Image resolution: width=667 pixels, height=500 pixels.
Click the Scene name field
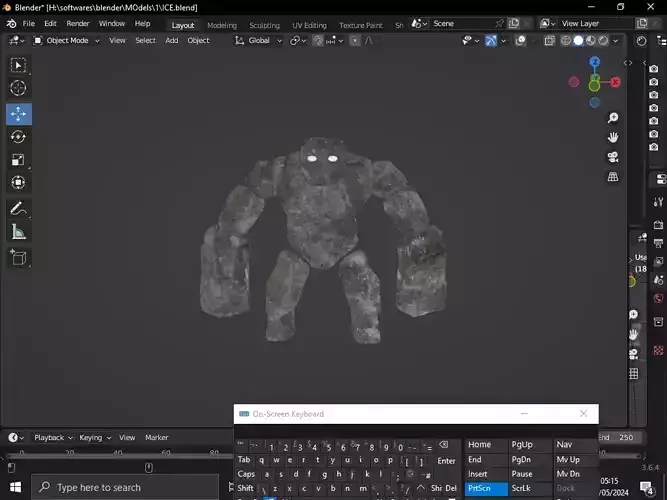tap(462, 24)
